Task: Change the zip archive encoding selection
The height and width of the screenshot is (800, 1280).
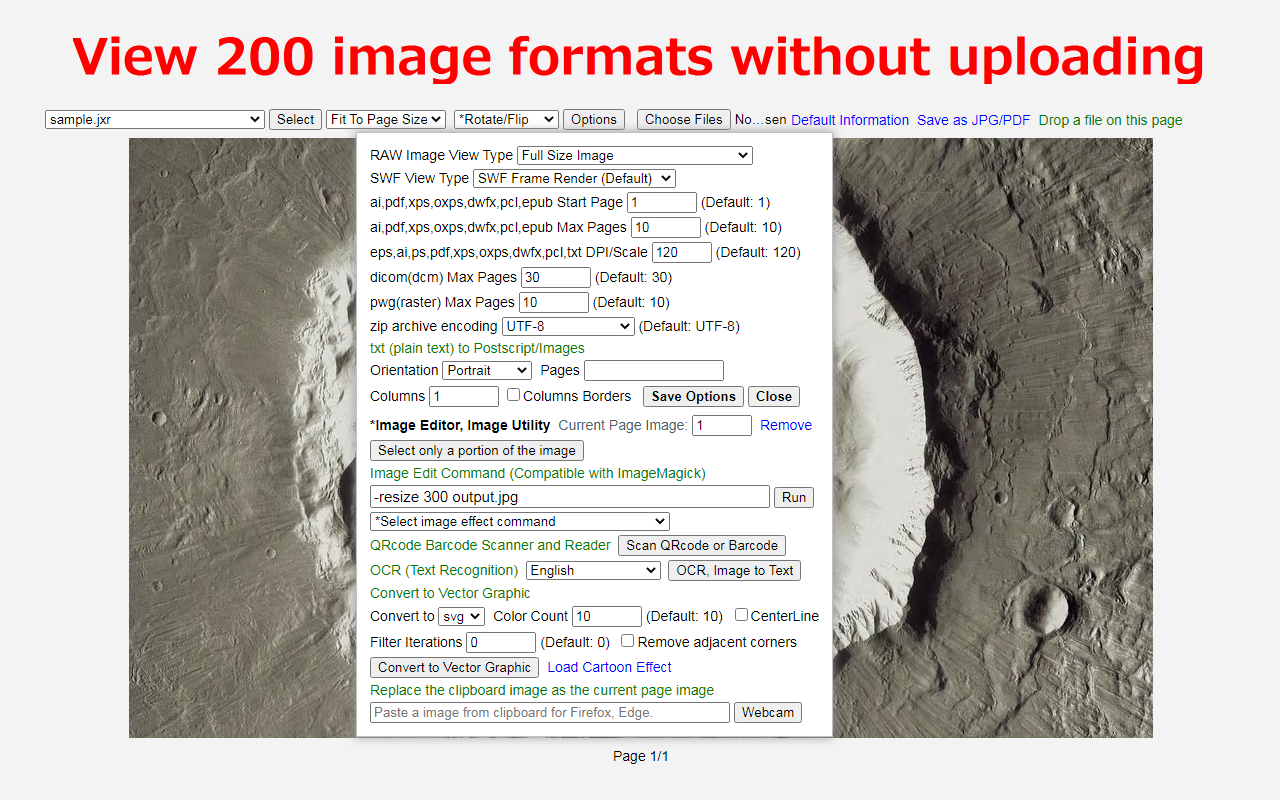Action: tap(567, 326)
